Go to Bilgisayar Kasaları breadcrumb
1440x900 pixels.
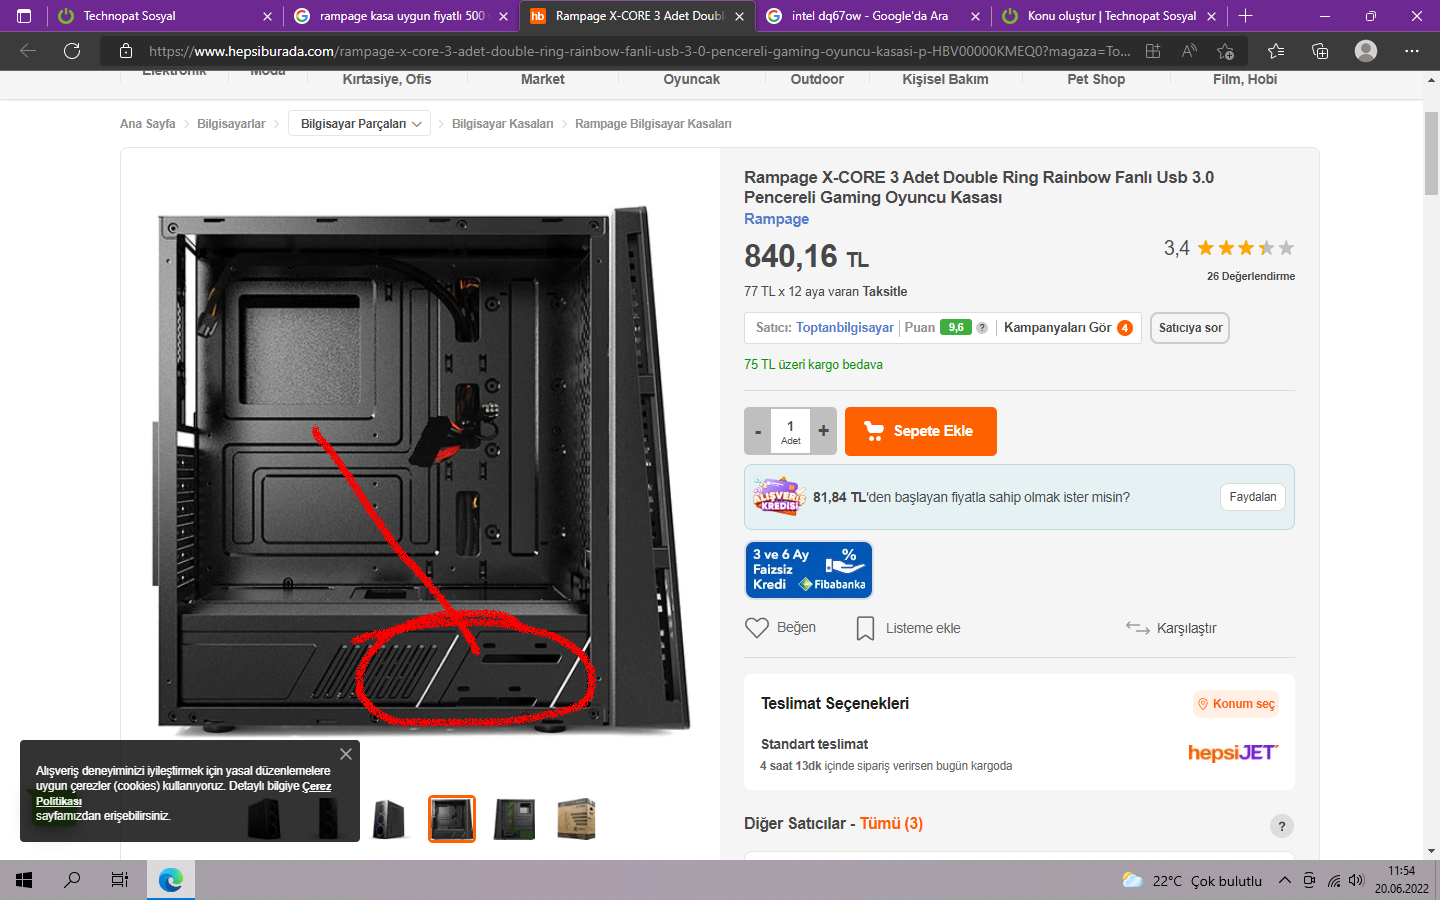click(x=502, y=124)
